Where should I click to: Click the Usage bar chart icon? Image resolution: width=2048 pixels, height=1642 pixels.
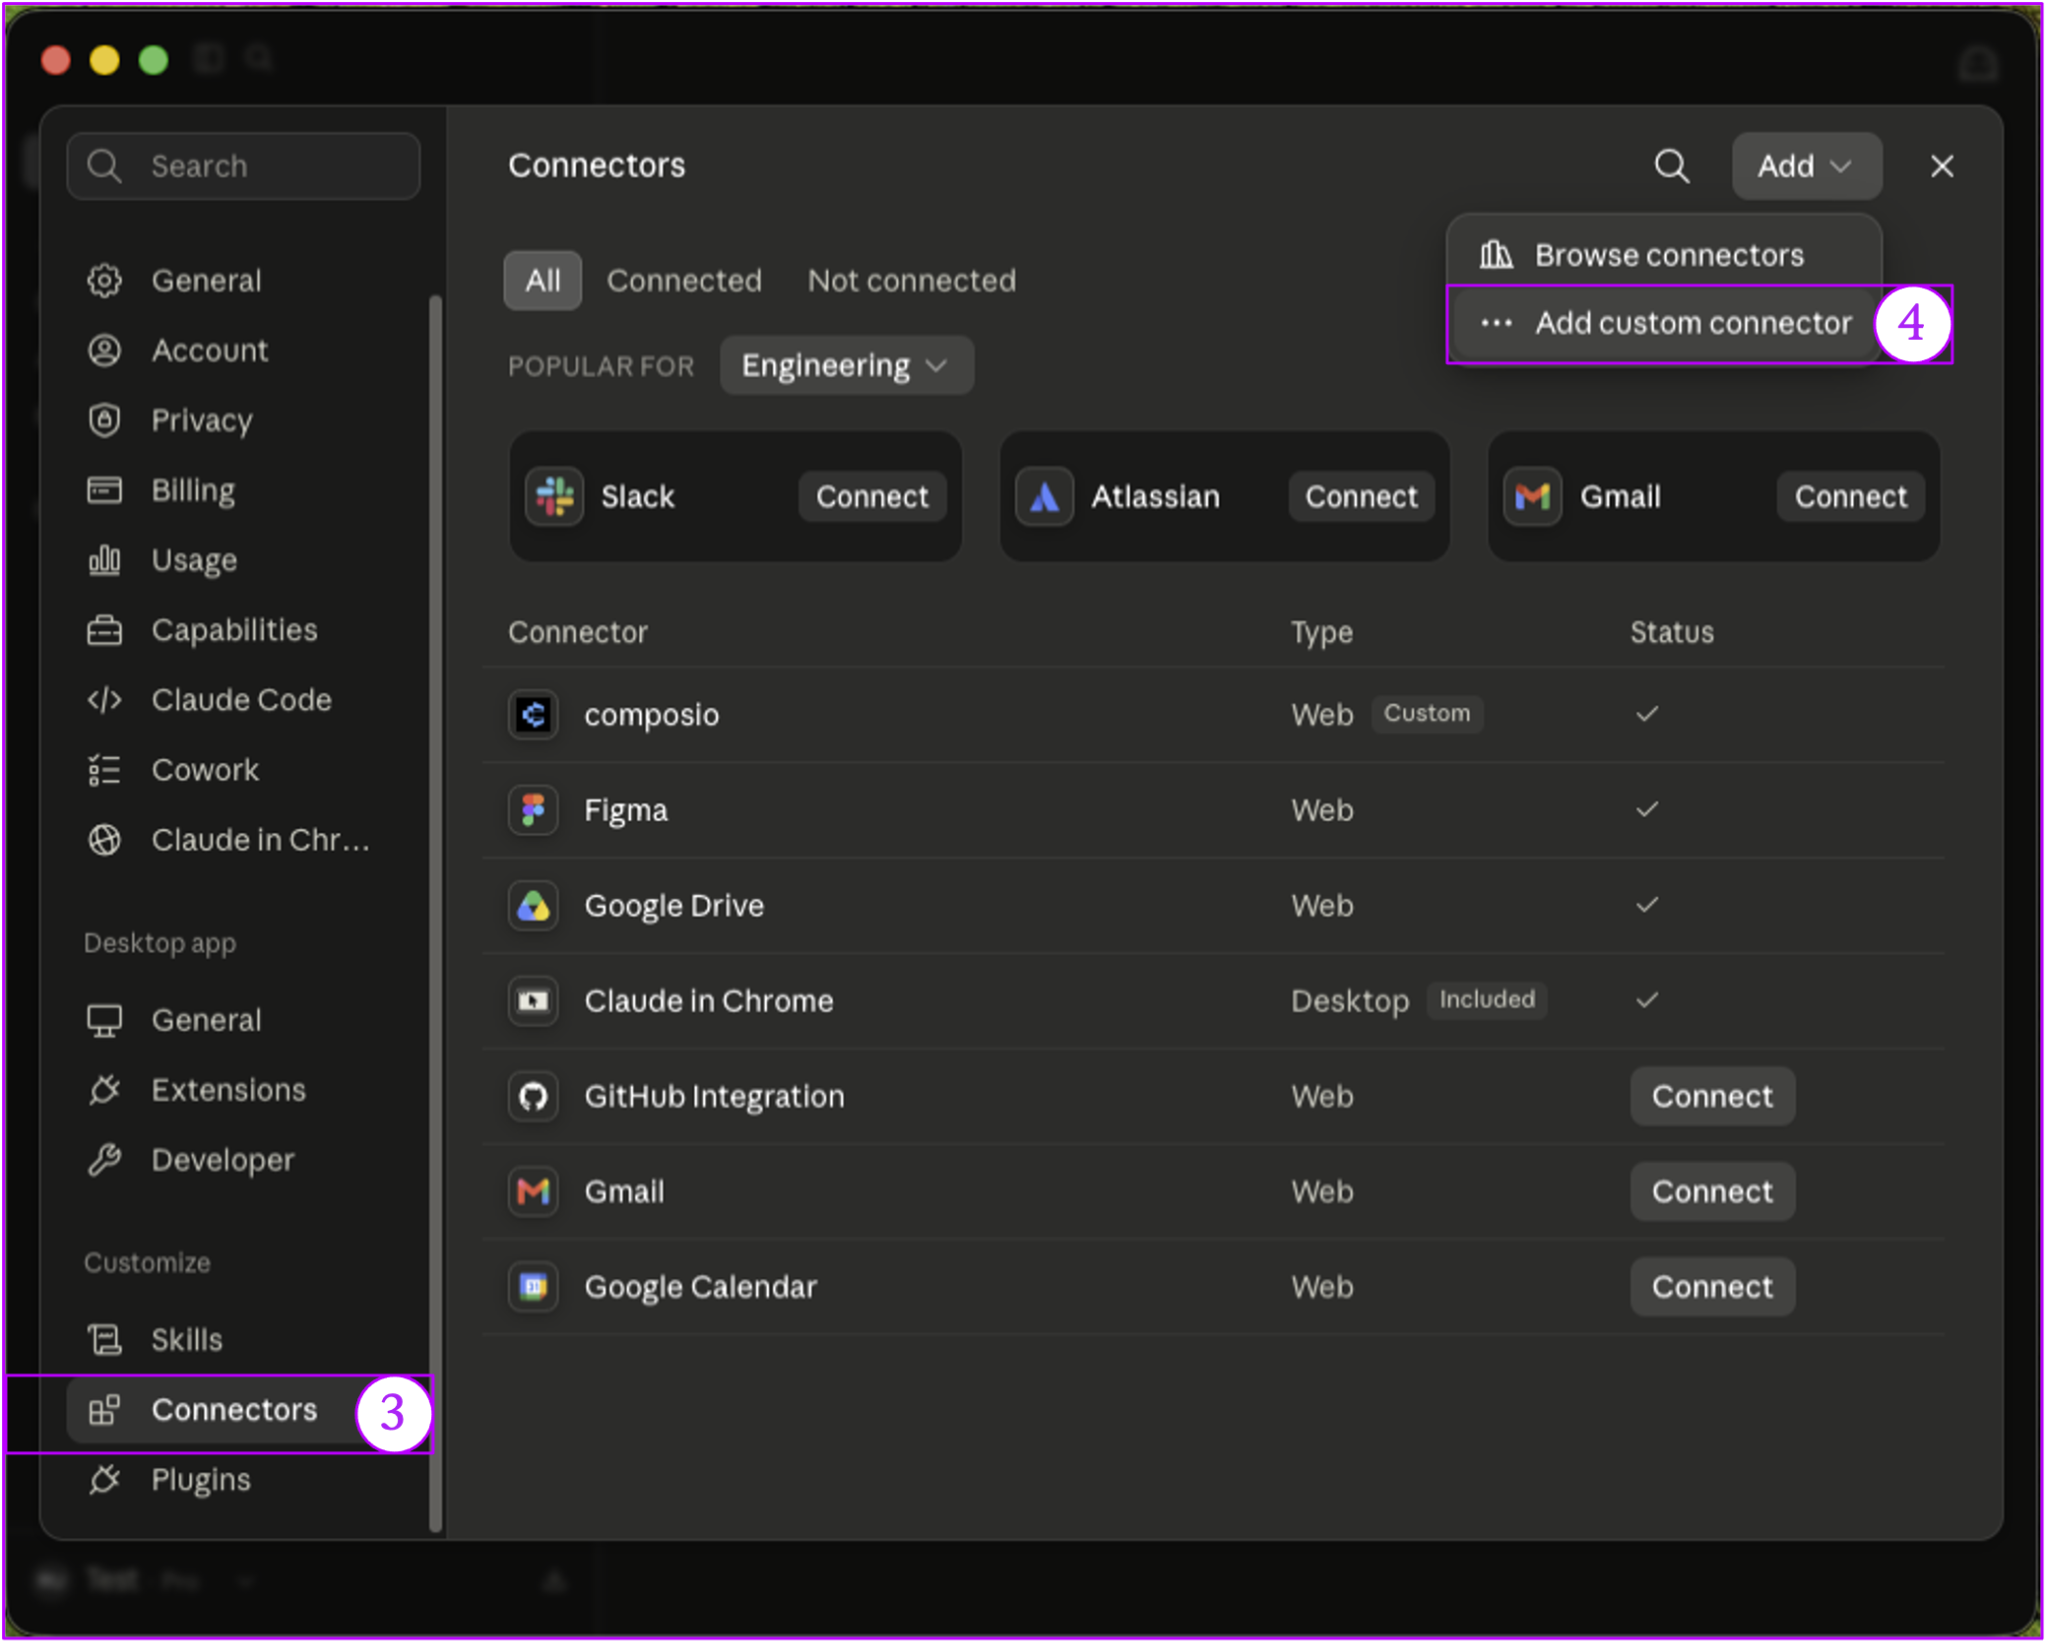pyautogui.click(x=105, y=560)
